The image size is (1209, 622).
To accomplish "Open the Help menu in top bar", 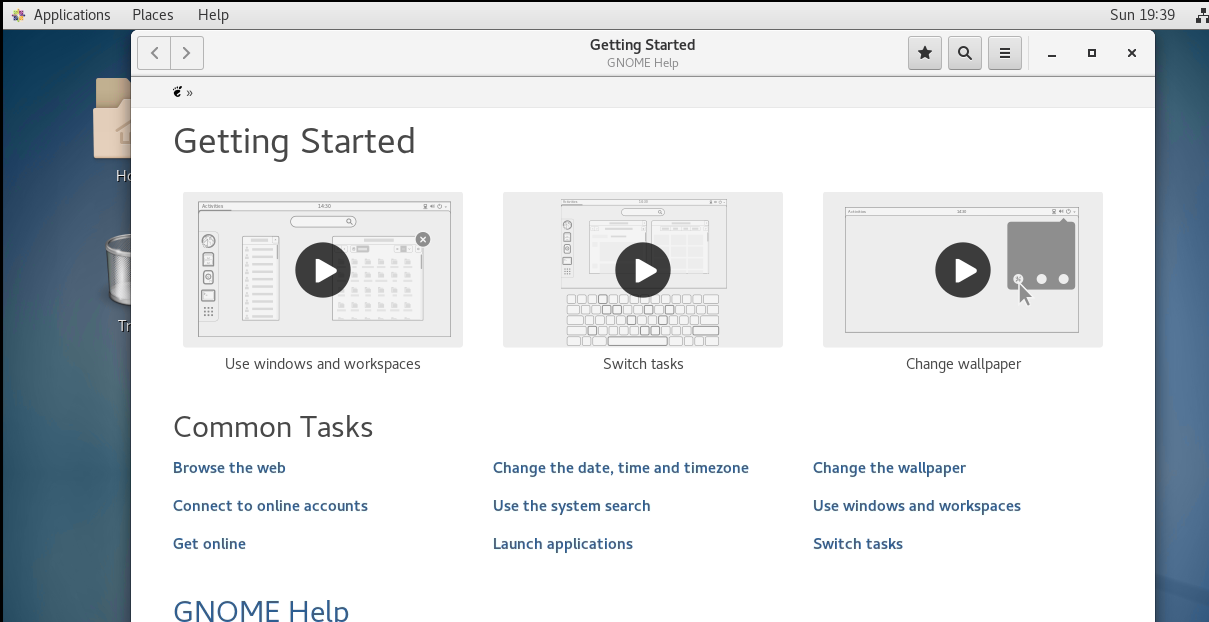I will pos(213,15).
